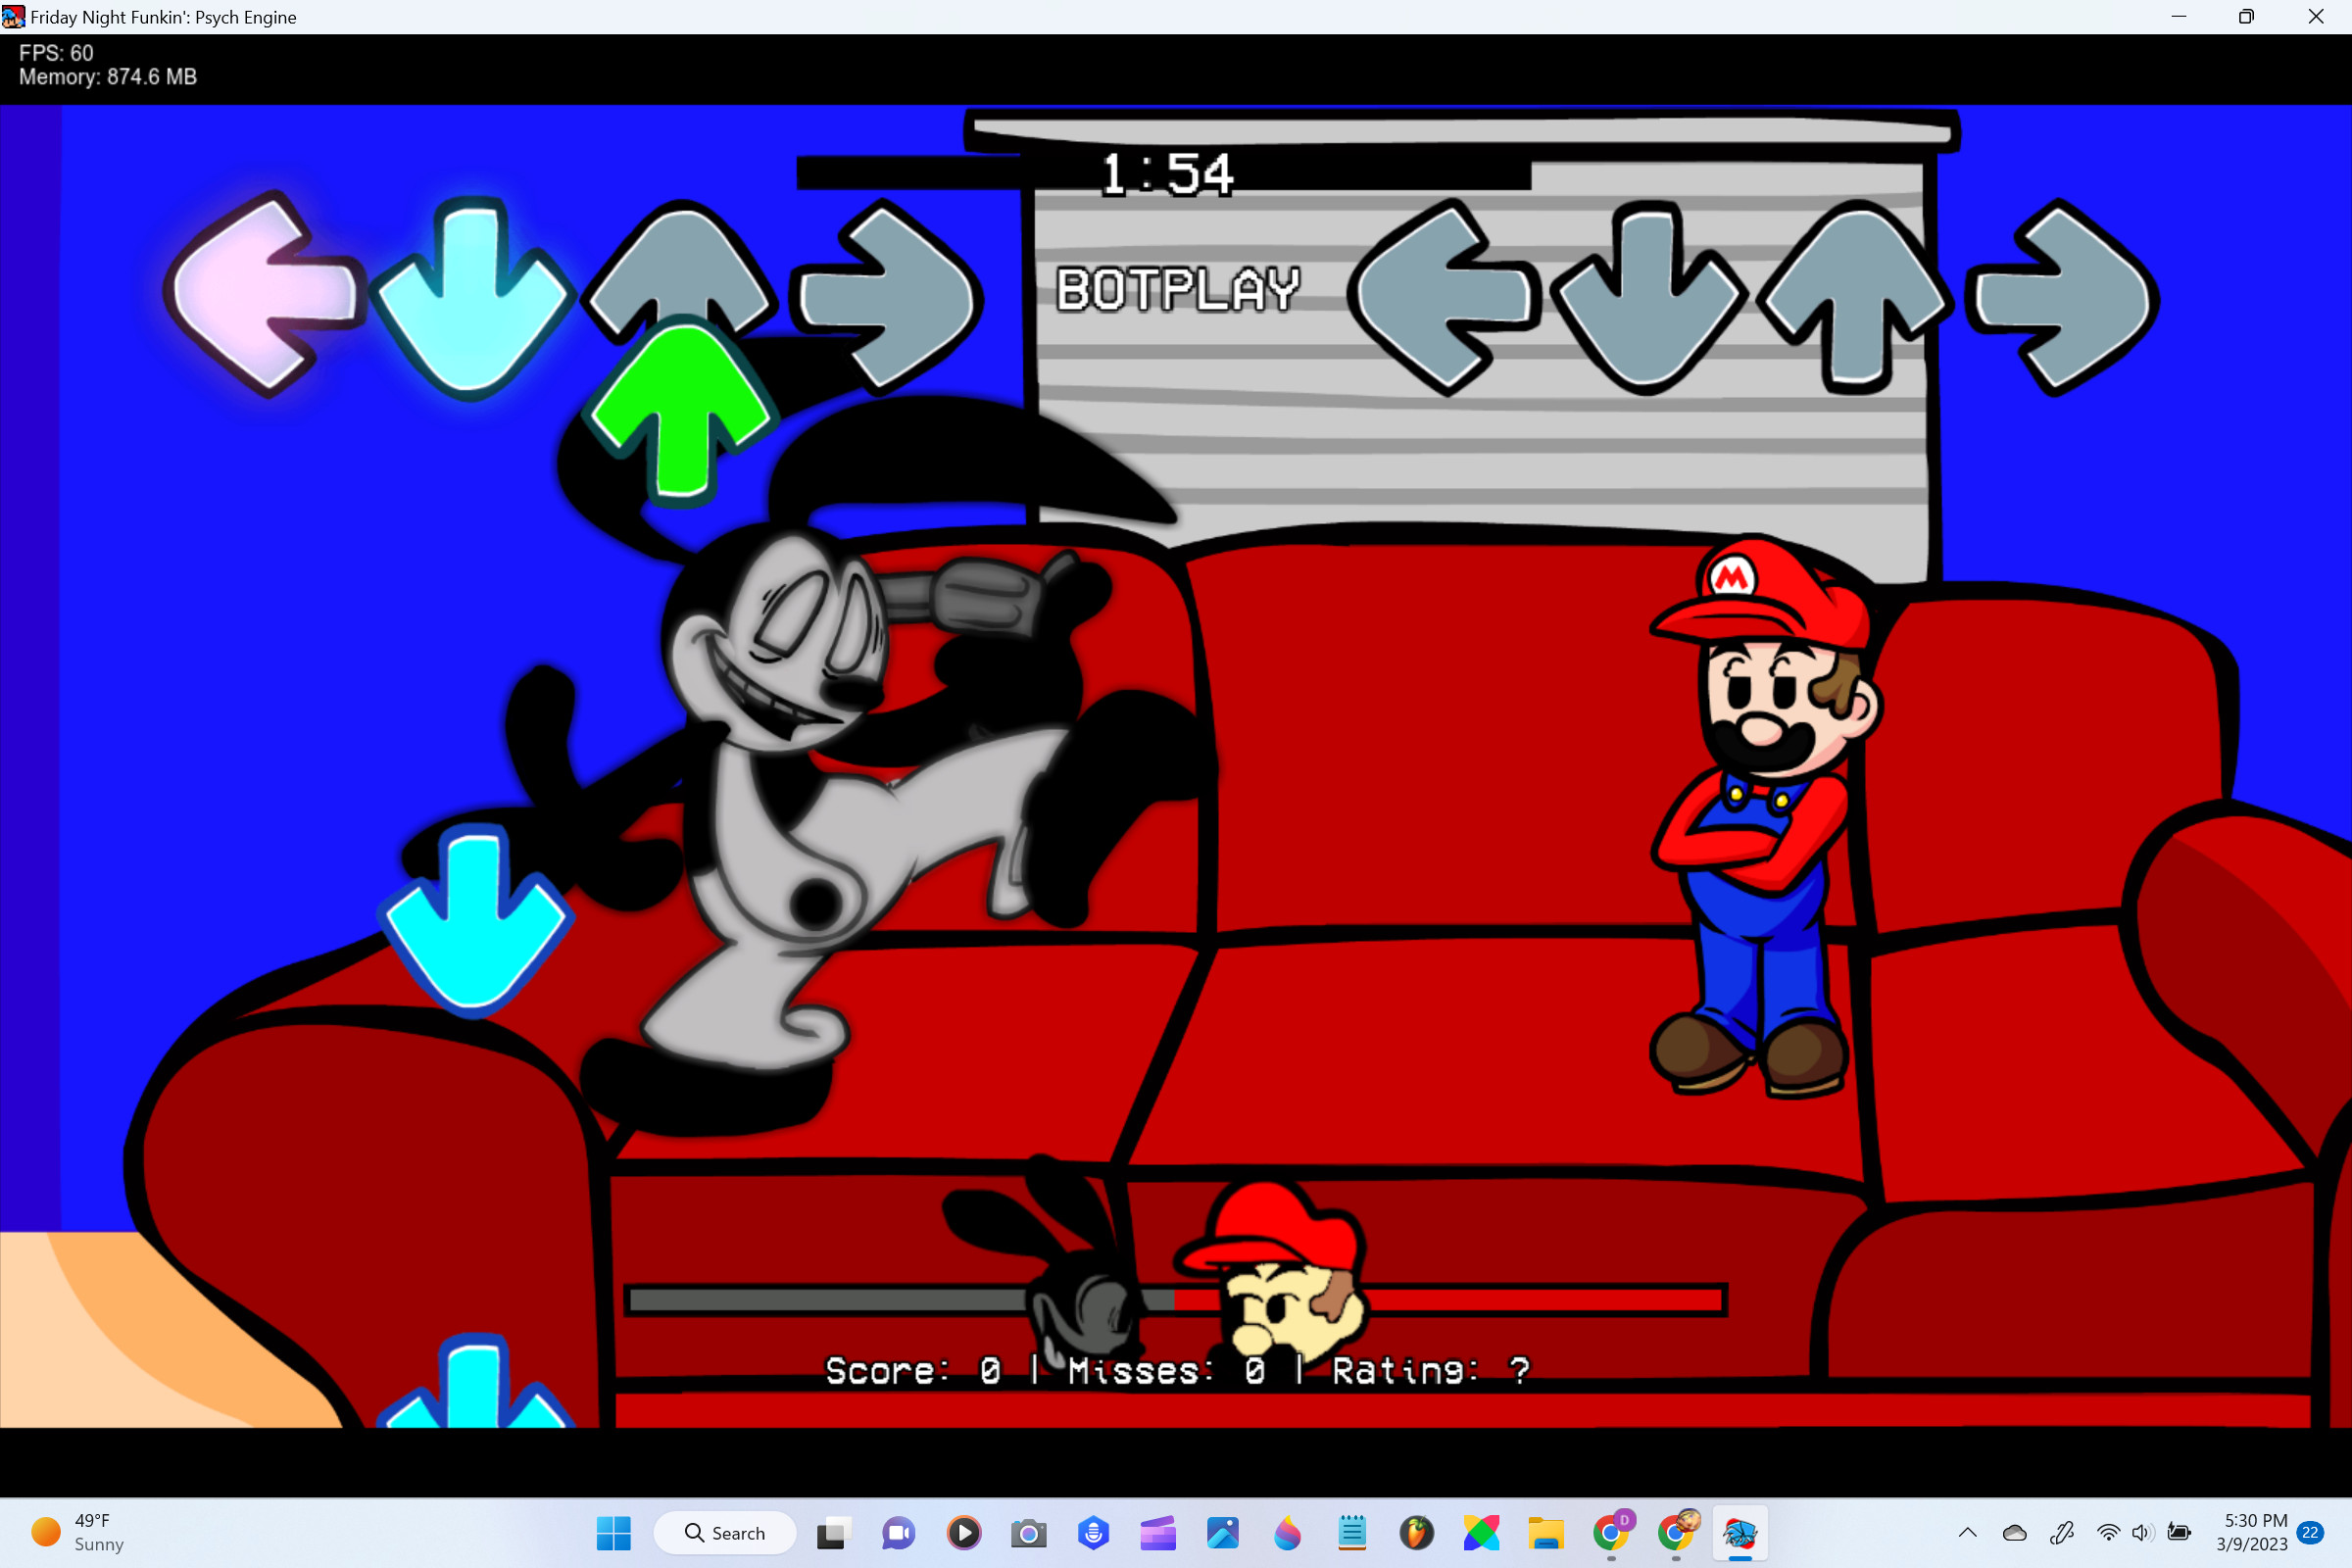The image size is (2352, 1568).
Task: Open the Media Player app
Action: [x=963, y=1533]
